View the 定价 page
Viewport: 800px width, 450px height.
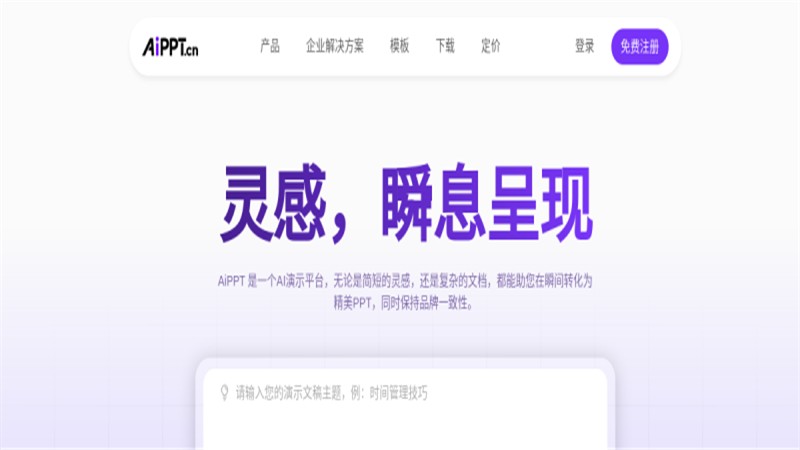491,46
